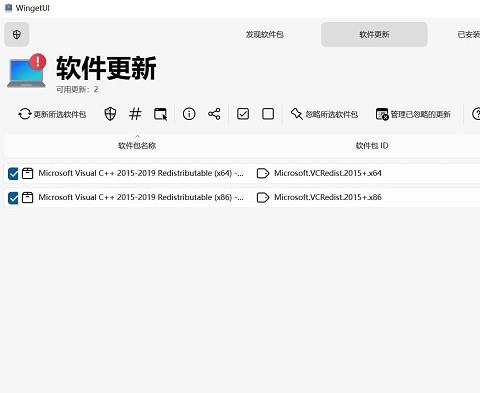This screenshot has width=480, height=393.
Task: Select Microsoft Visual C++ 2015-2019 Redistributable (x86) name
Action: [x=141, y=197]
